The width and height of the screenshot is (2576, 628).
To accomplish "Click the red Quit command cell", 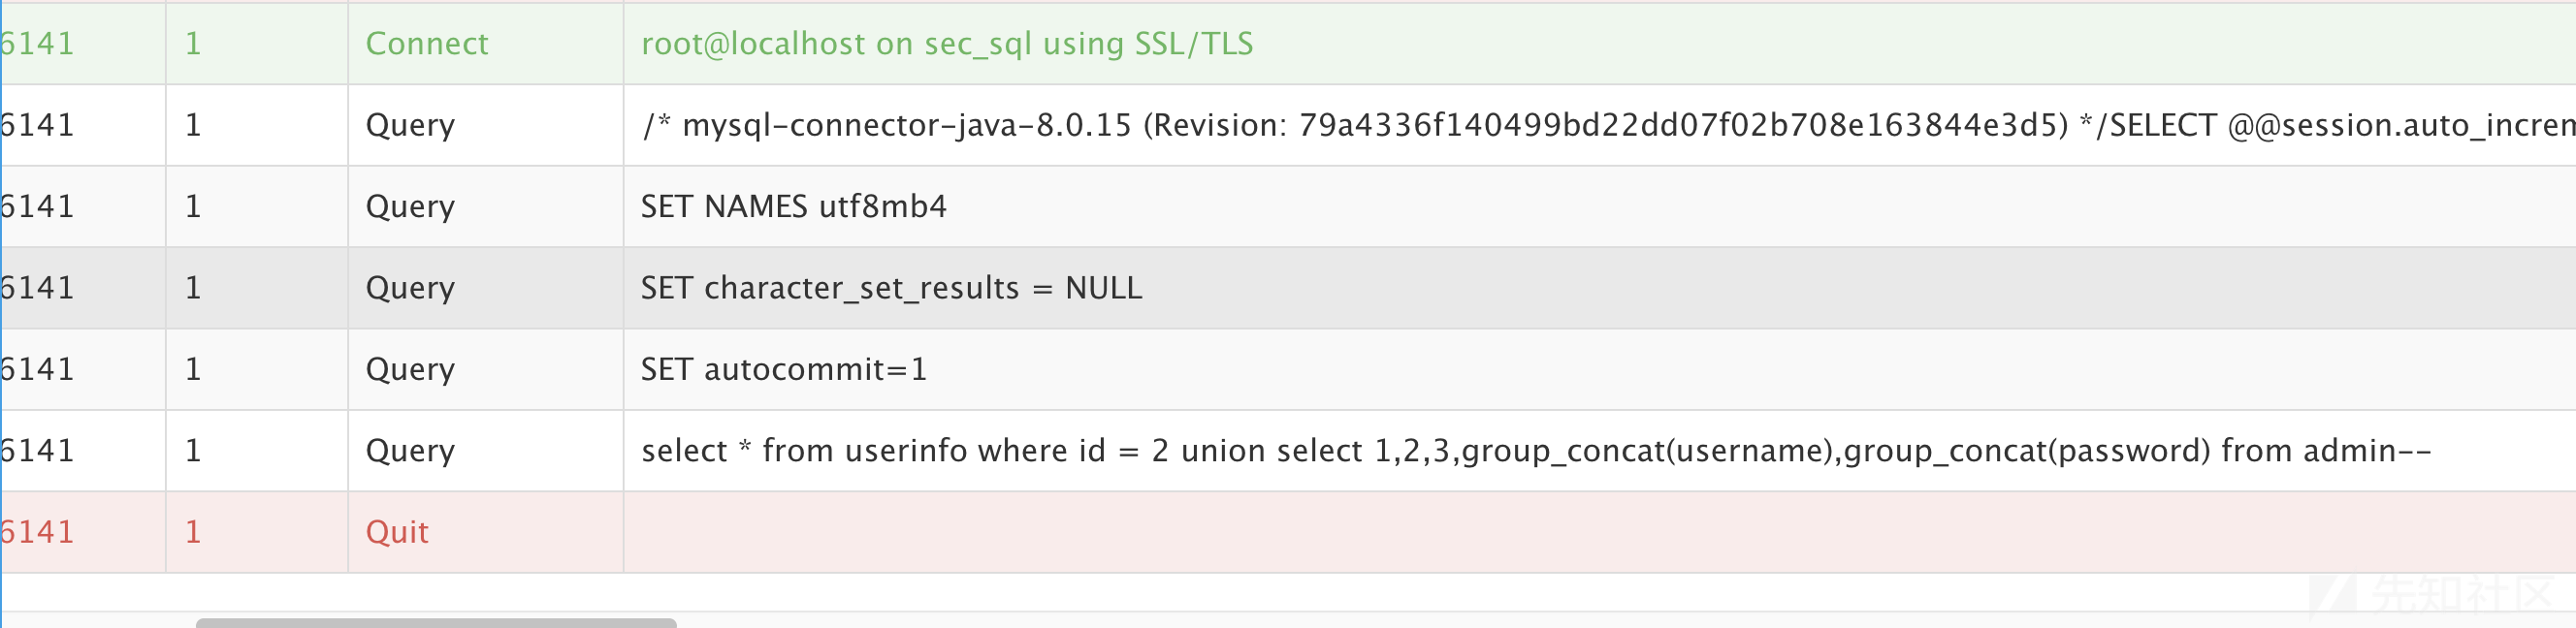I will (x=485, y=532).
